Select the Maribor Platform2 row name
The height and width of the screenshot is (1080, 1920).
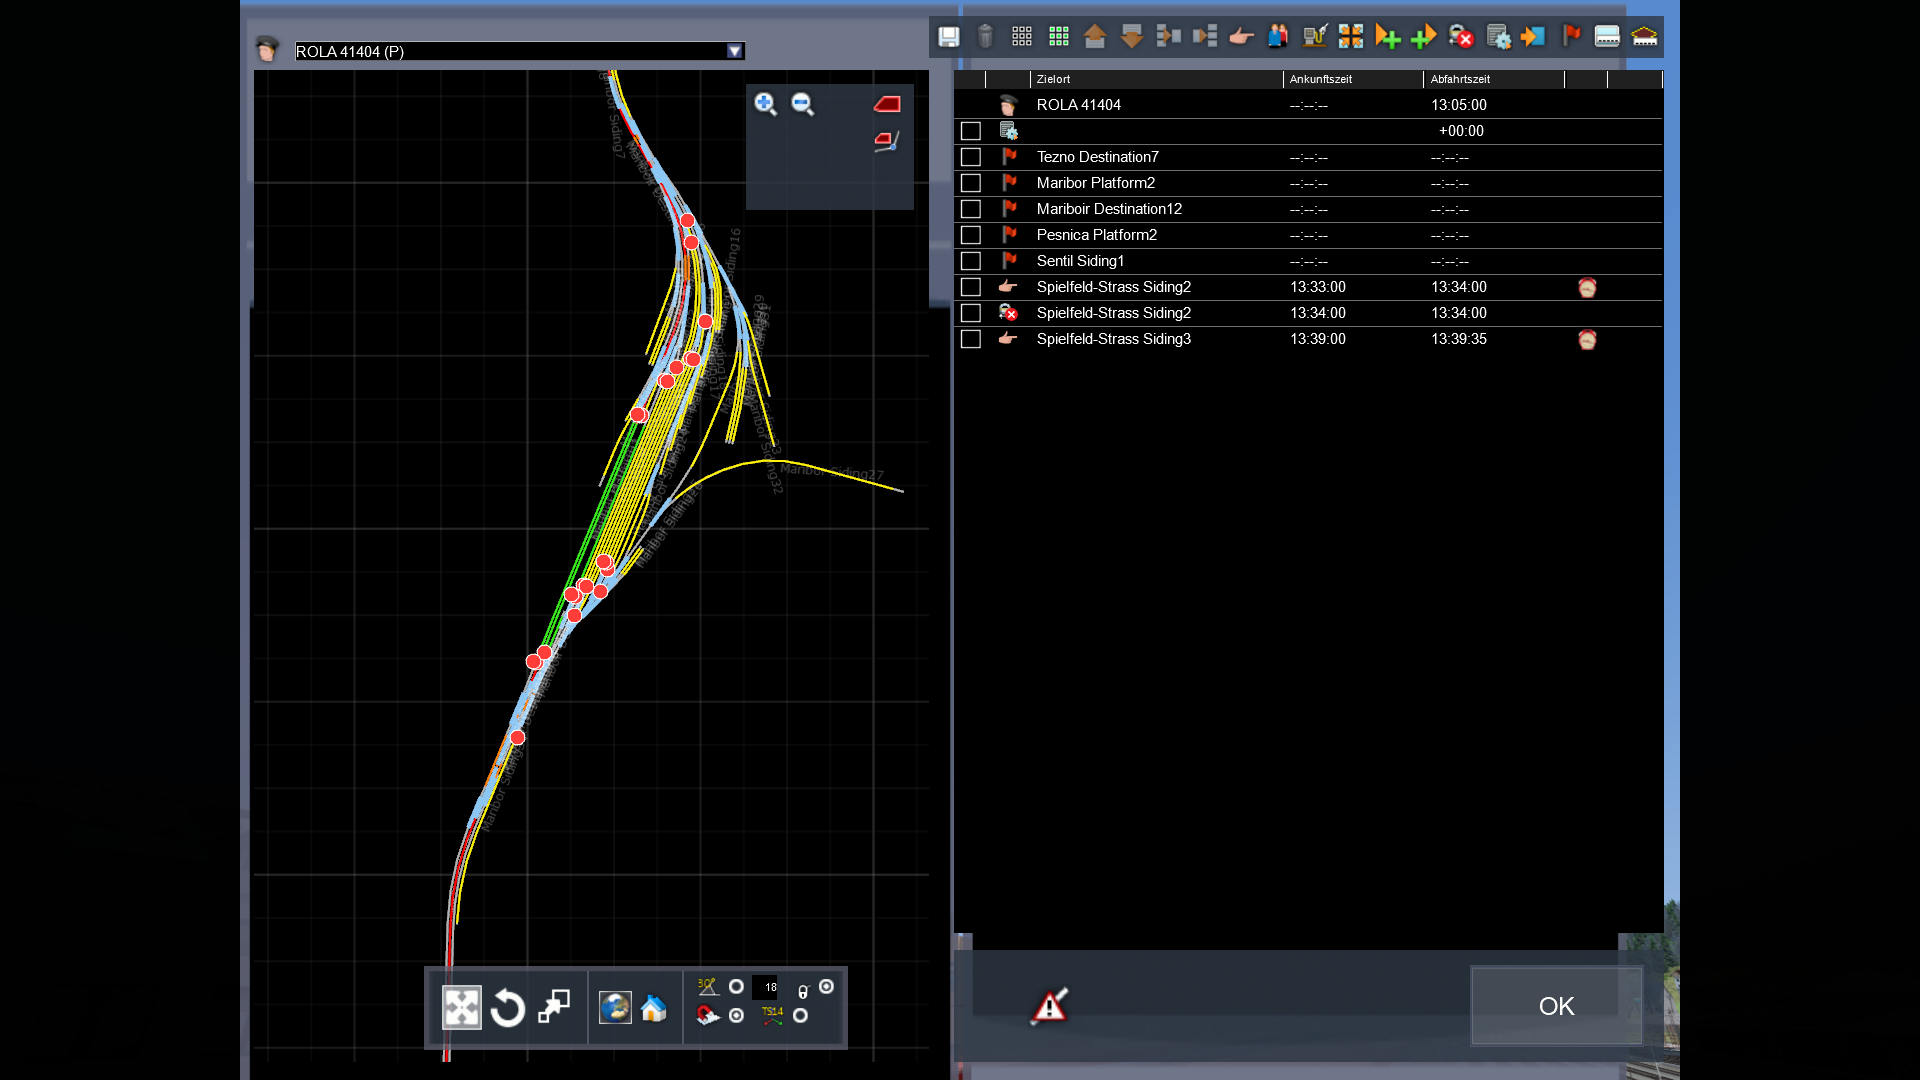[1096, 183]
